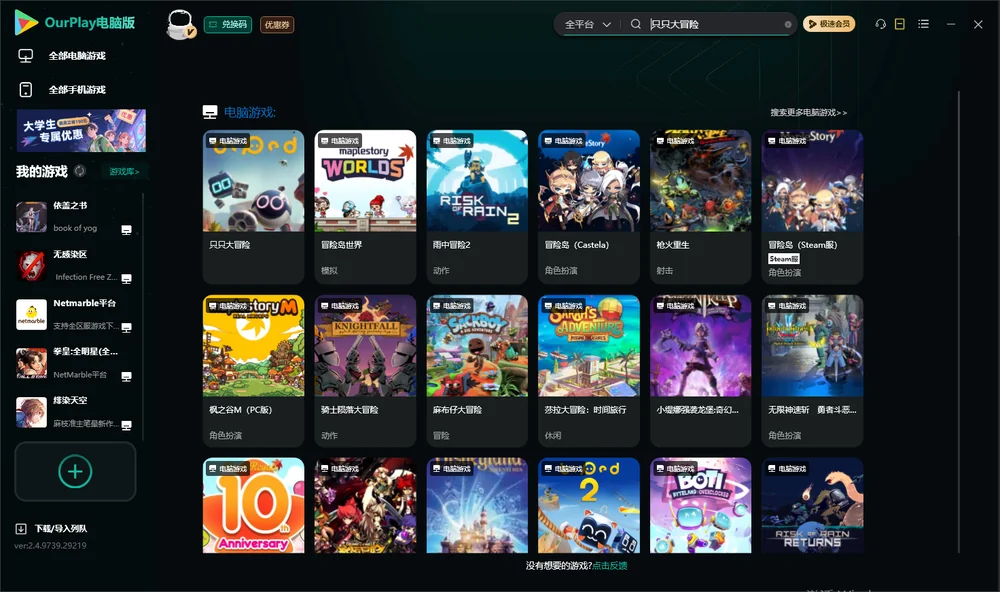The width and height of the screenshot is (1000, 592).
Task: Open the 枪火重生 game card
Action: click(x=700, y=207)
